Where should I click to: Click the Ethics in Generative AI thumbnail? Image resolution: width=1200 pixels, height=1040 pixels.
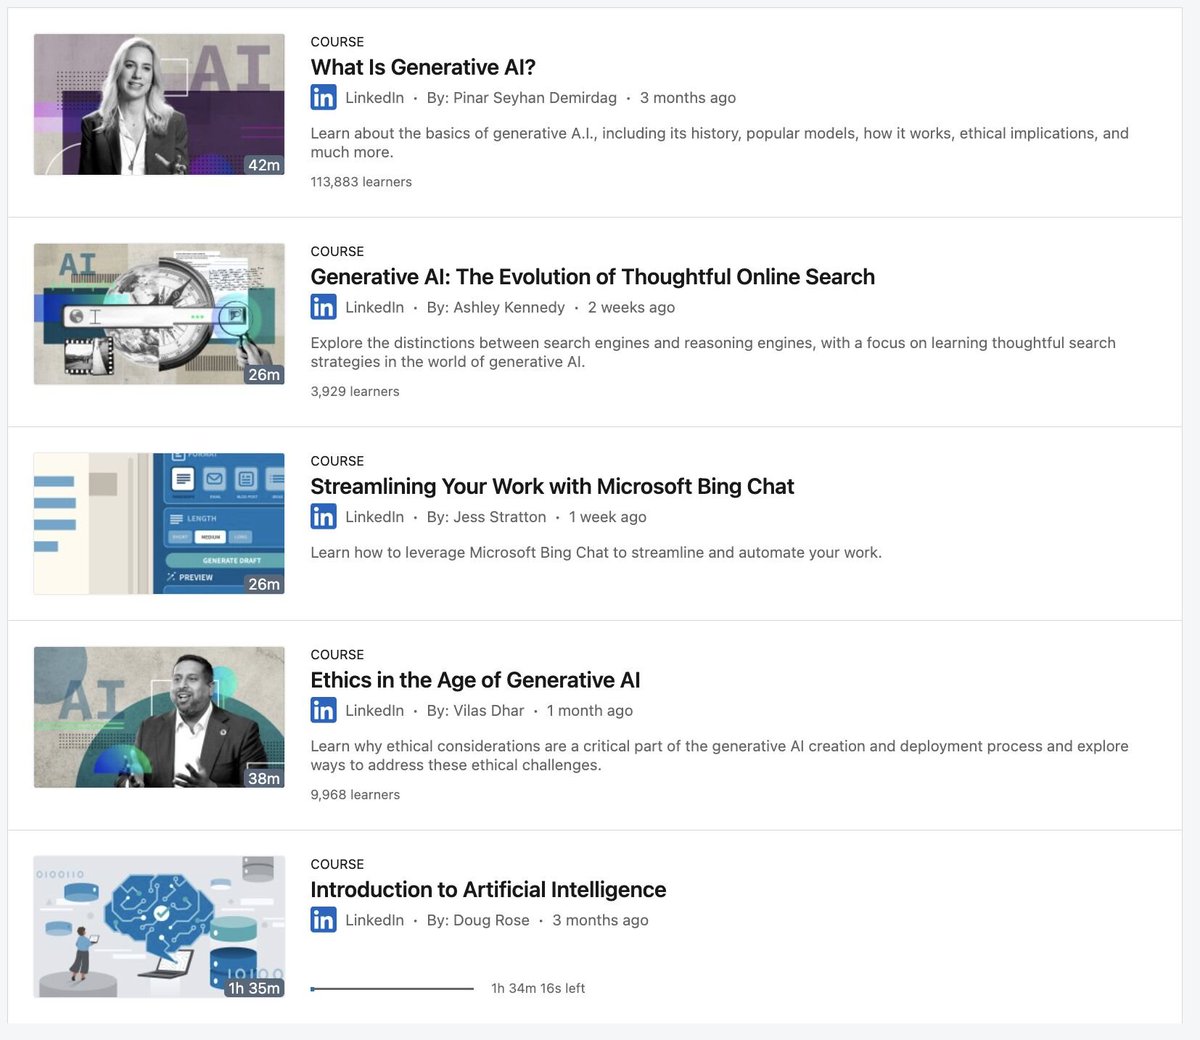(159, 717)
